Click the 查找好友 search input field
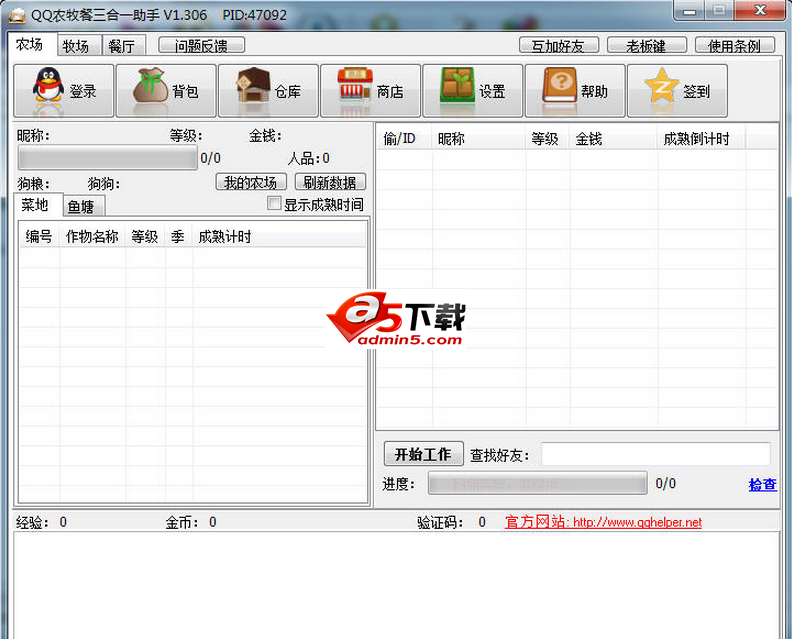 (x=656, y=454)
